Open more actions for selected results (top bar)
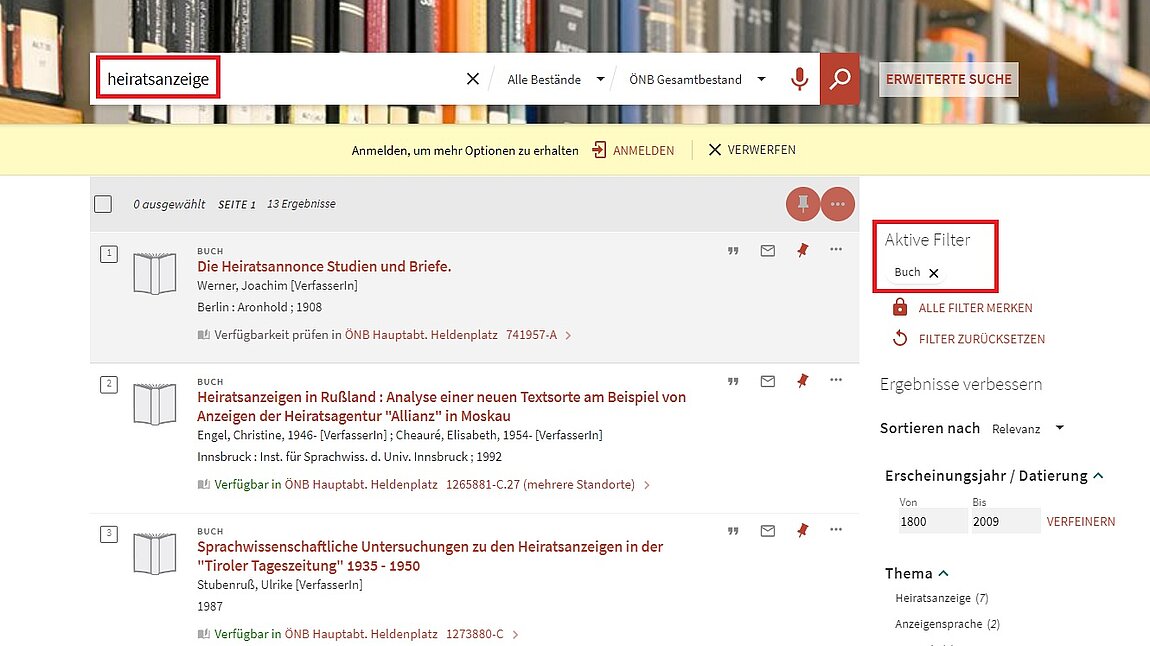The image size is (1150, 646). tap(838, 204)
